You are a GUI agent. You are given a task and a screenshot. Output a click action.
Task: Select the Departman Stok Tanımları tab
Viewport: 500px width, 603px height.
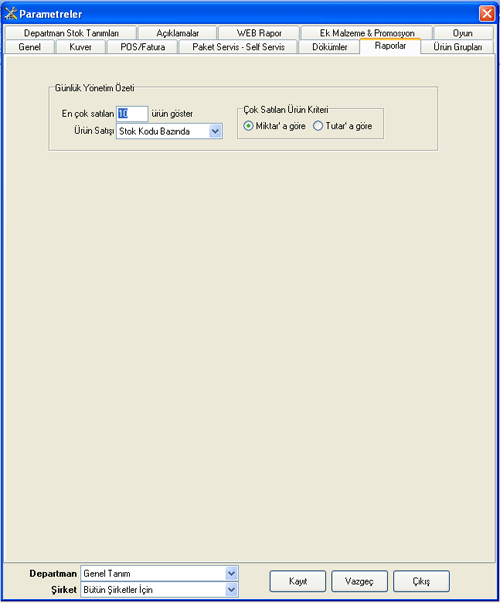tap(71, 33)
